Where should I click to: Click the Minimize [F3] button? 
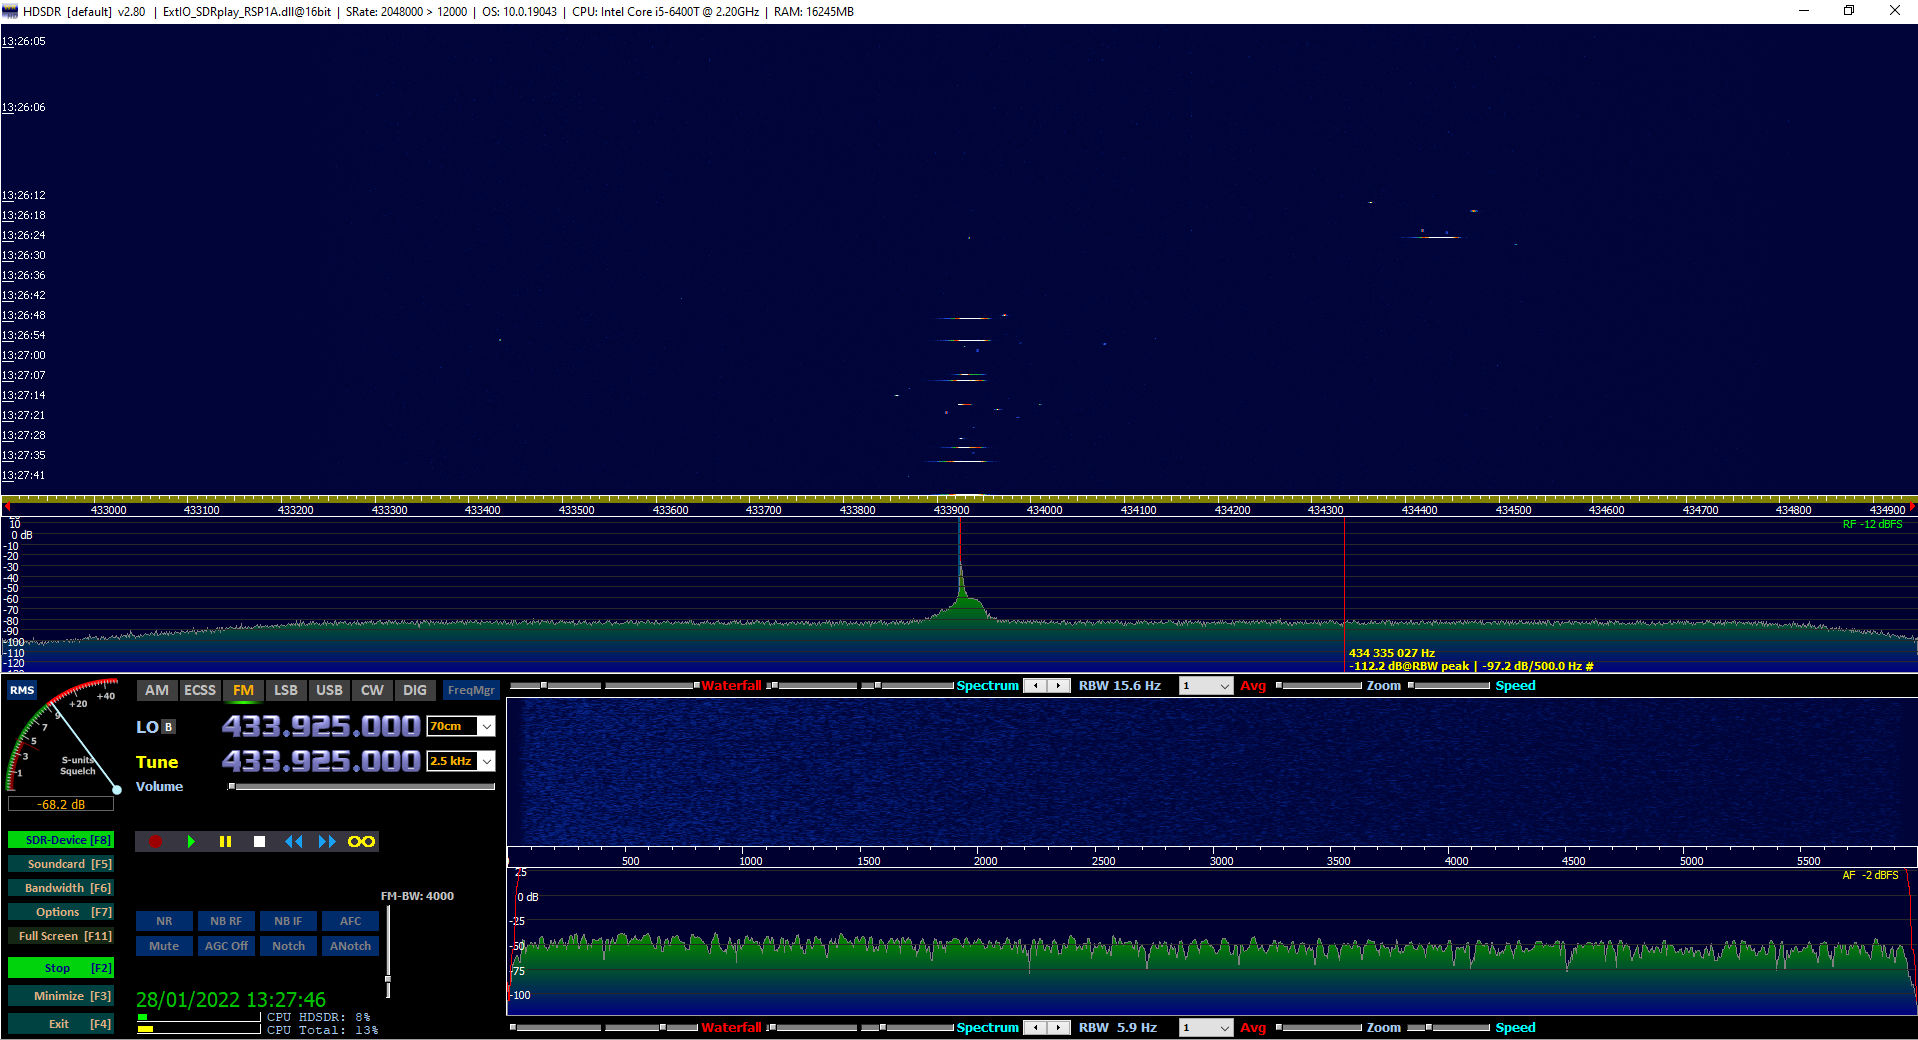pos(61,996)
